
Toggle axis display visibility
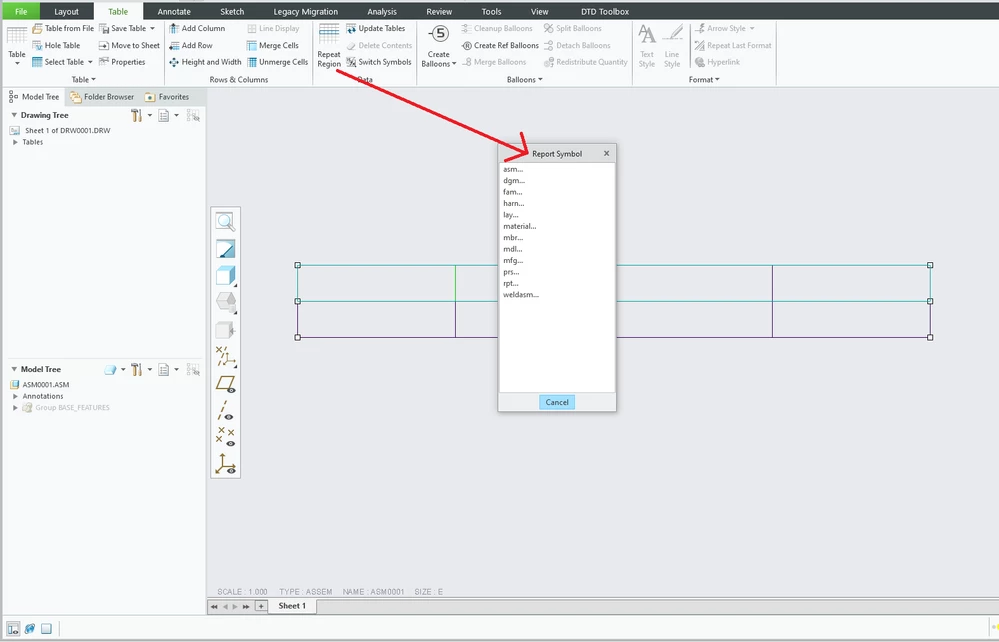pos(226,411)
